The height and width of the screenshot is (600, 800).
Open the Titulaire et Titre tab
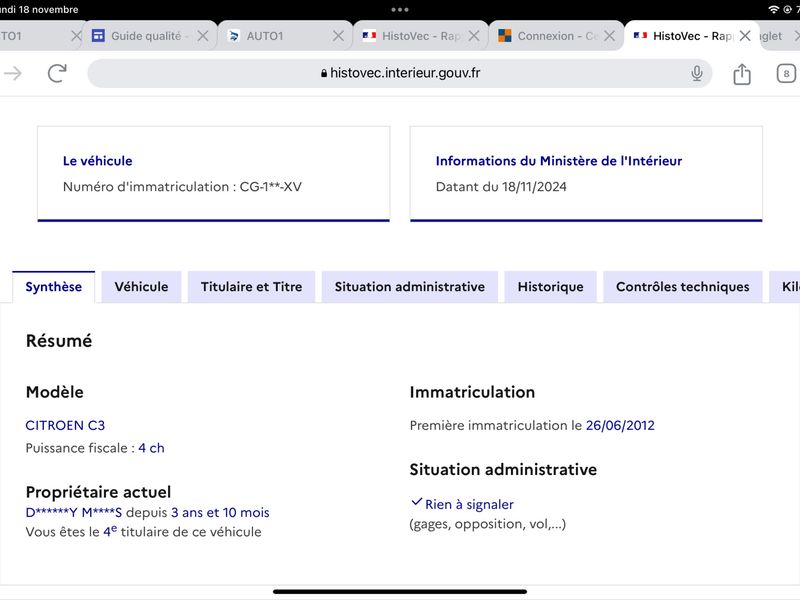(252, 287)
